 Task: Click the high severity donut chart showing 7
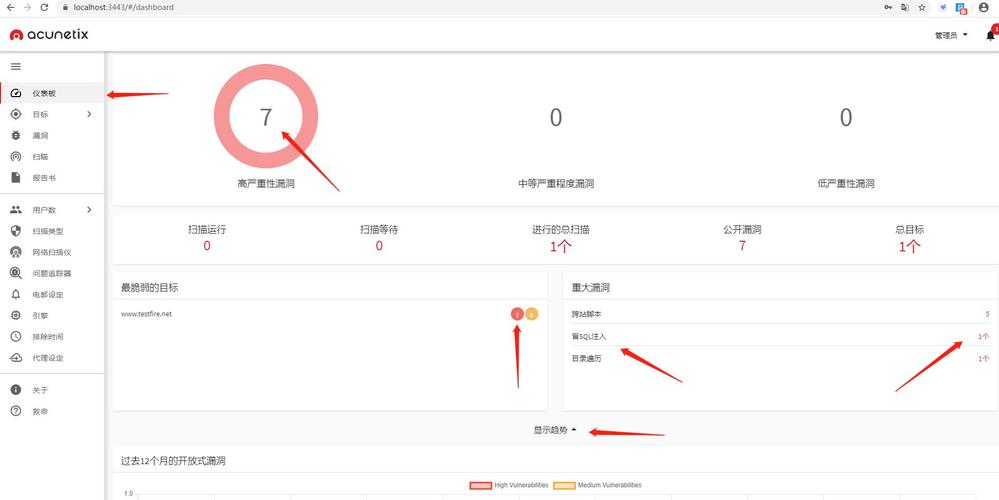tap(266, 117)
